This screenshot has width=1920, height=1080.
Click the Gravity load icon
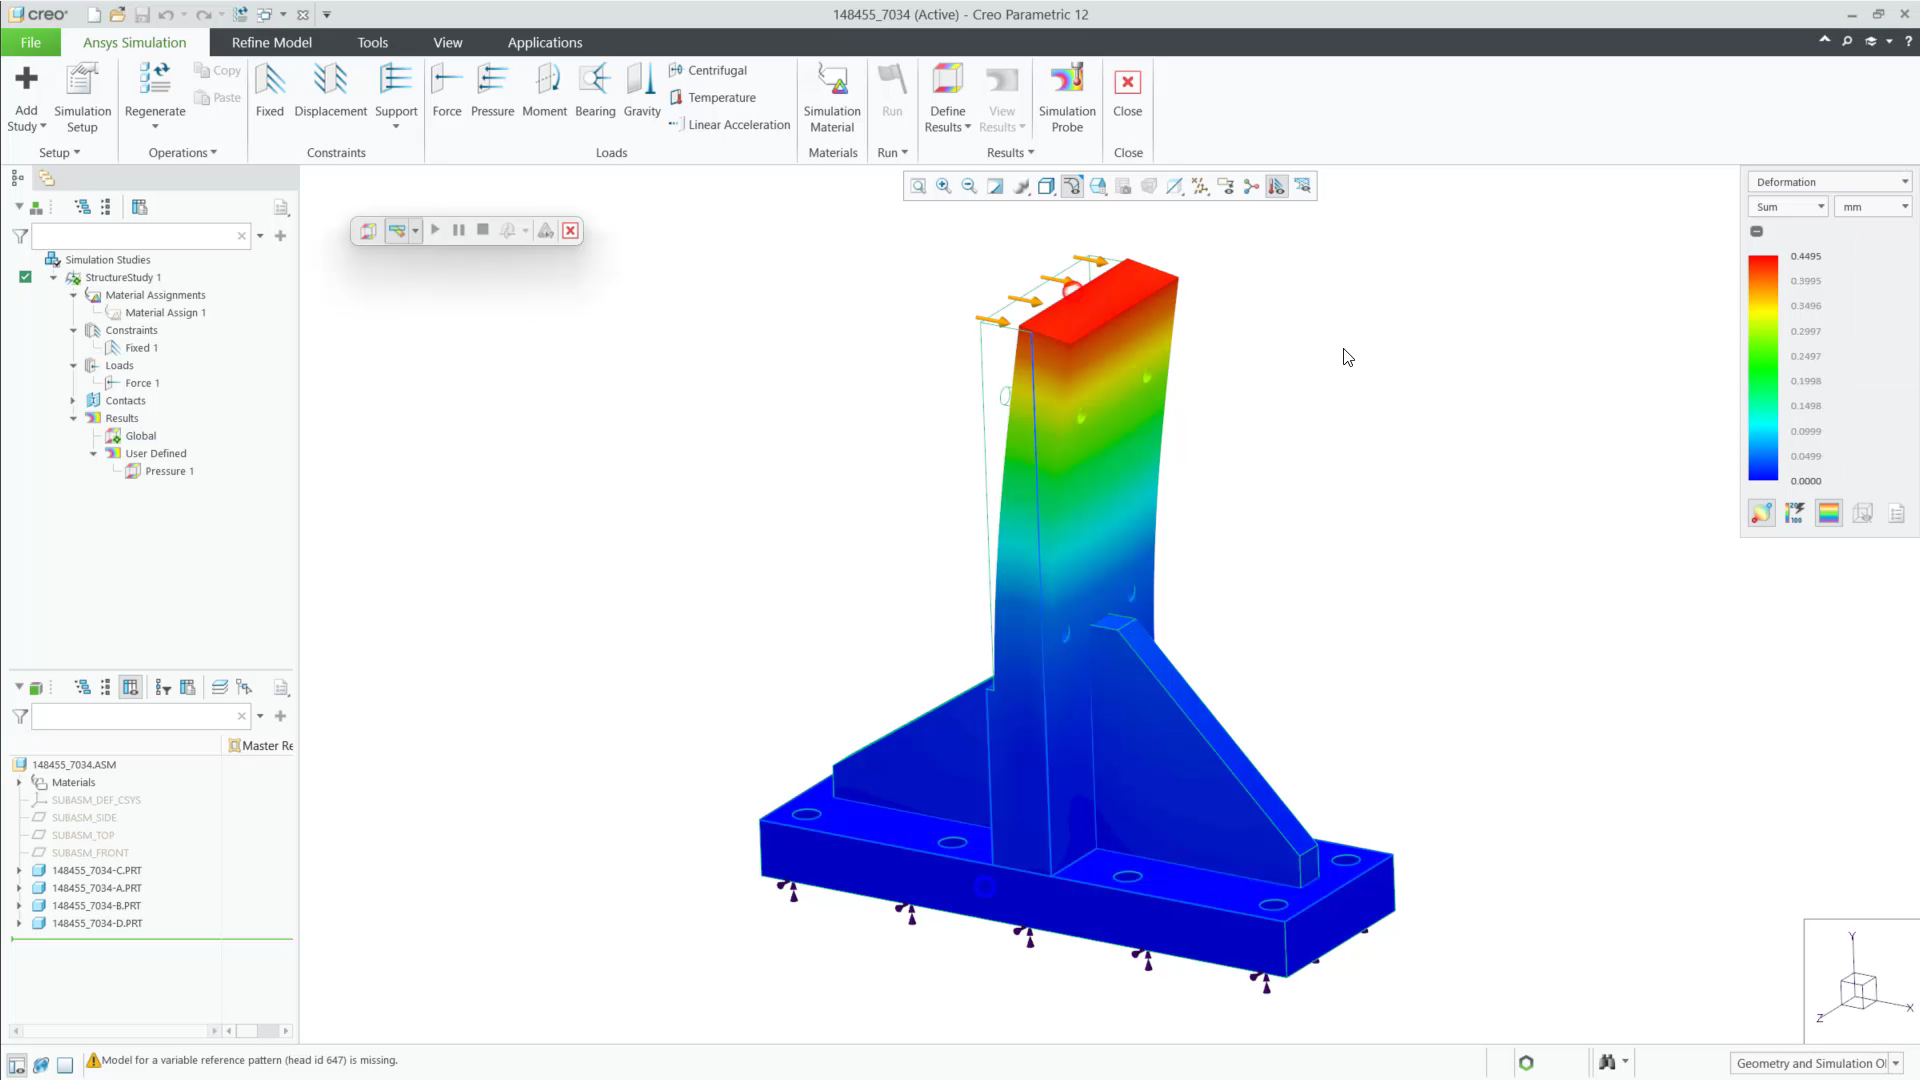pos(641,90)
